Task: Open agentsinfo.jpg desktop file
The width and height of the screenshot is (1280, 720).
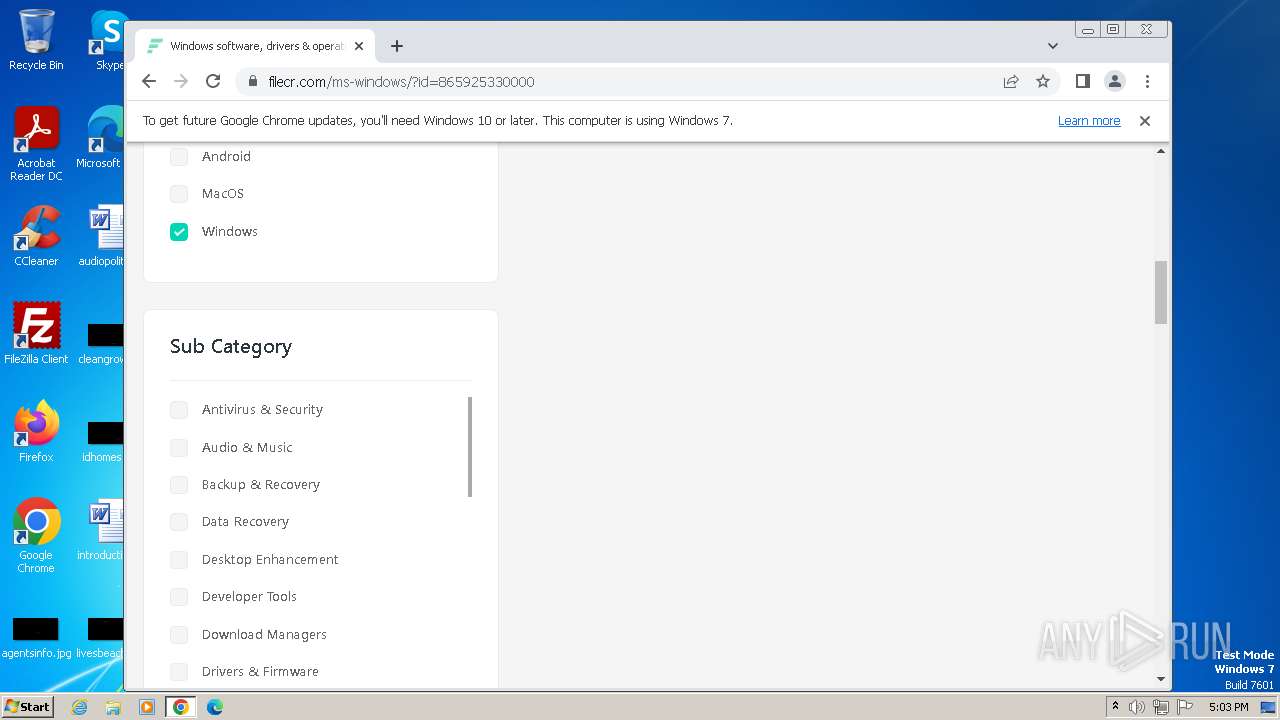Action: pos(36,638)
